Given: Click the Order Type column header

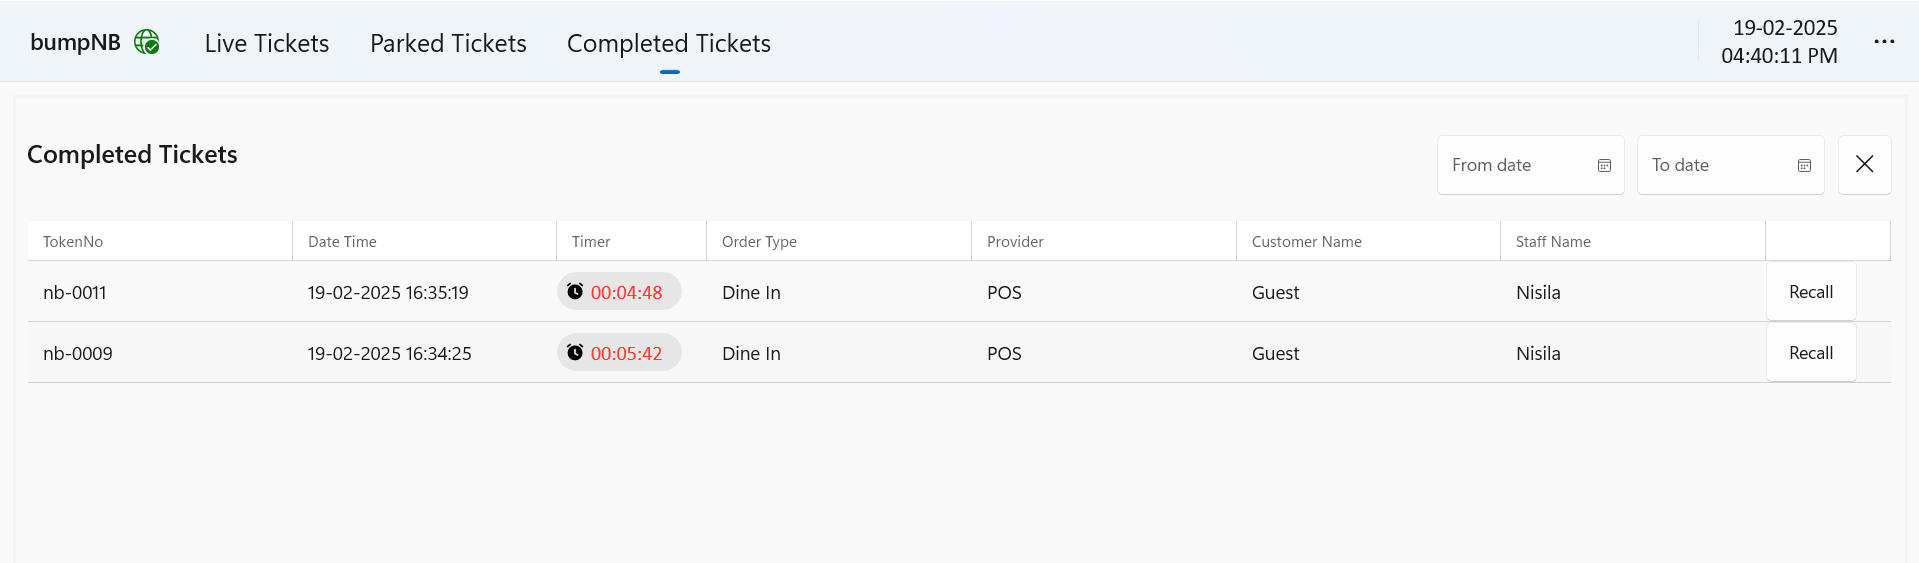Looking at the screenshot, I should pos(759,242).
